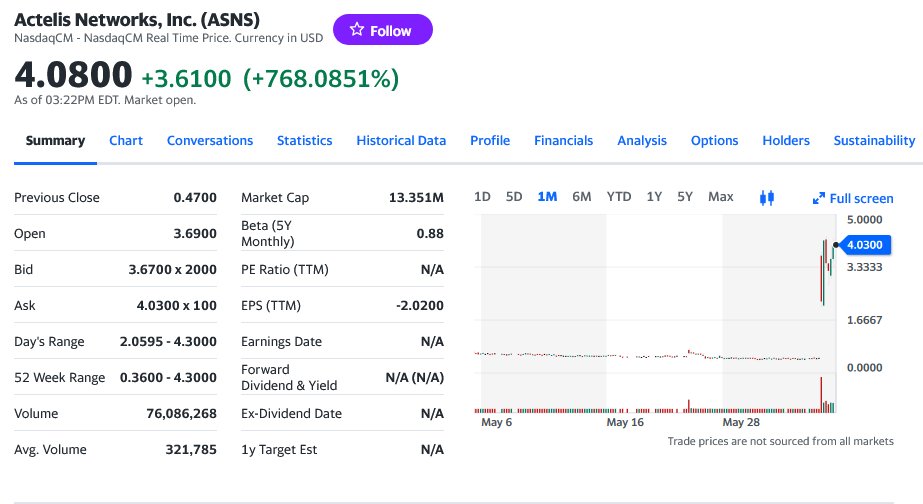The width and height of the screenshot is (923, 504).
Task: Open the Sustainability tab
Action: 874,141
